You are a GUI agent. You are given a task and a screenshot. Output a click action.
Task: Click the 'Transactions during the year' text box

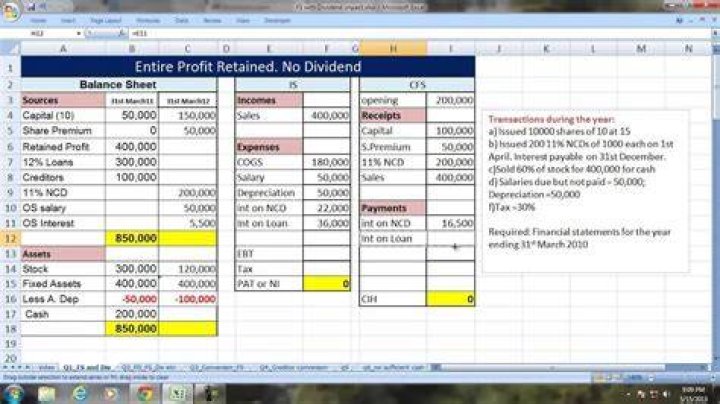click(585, 191)
